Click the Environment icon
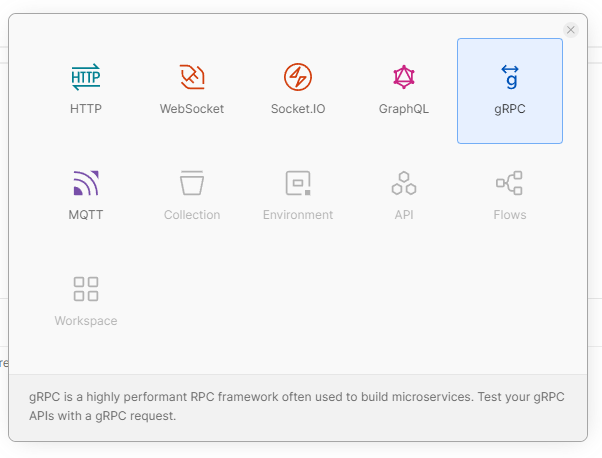 (x=298, y=183)
